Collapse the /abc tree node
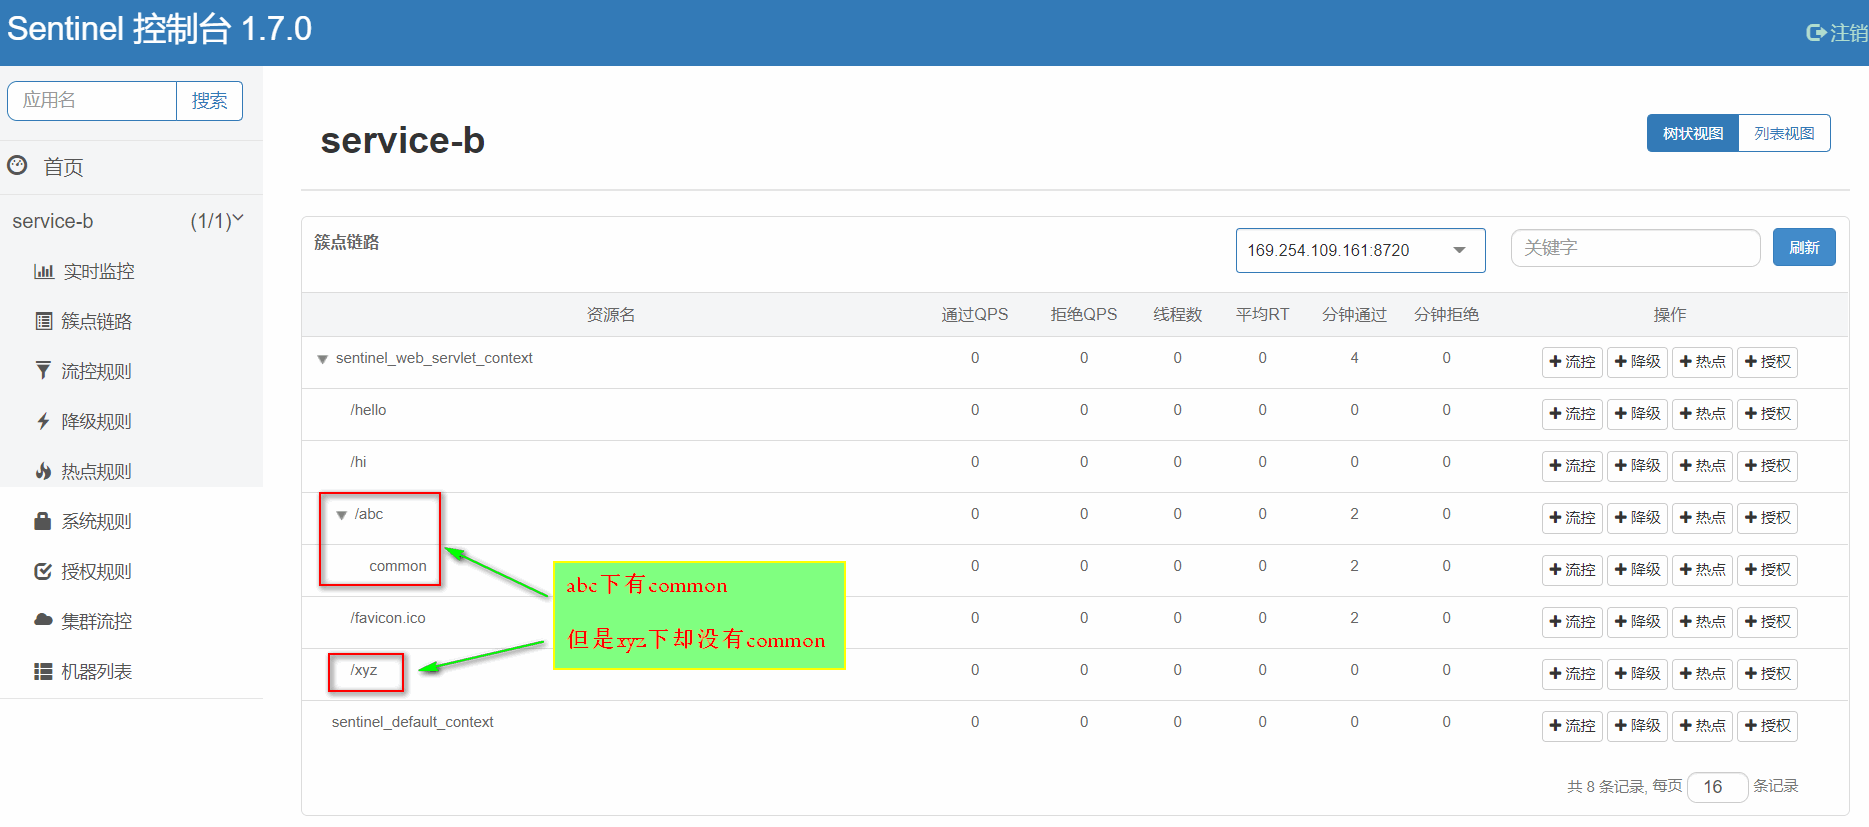This screenshot has width=1869, height=827. pos(341,515)
